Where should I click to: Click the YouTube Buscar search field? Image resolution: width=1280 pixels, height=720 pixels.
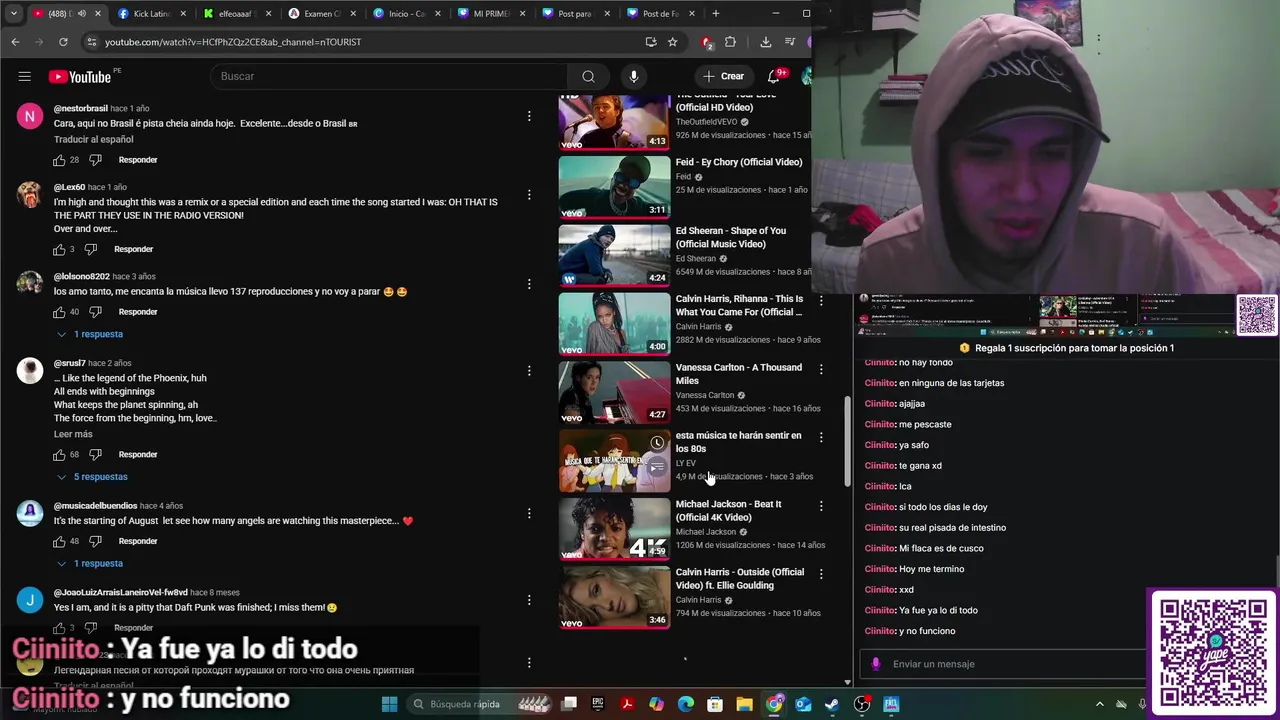pyautogui.click(x=390, y=76)
